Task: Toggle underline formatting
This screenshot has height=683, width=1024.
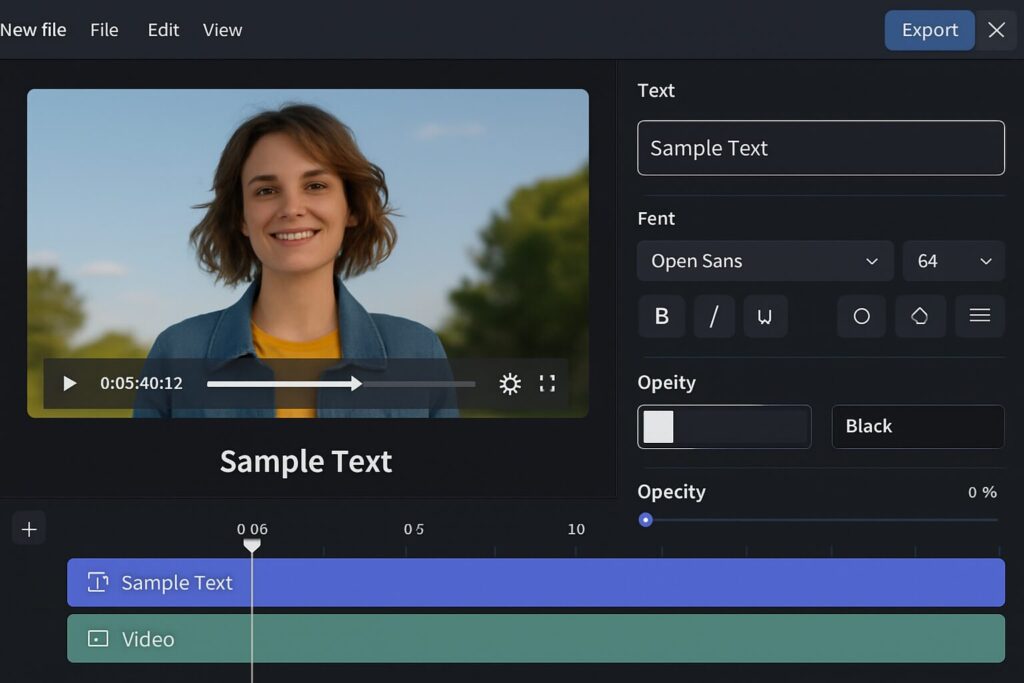Action: click(765, 316)
